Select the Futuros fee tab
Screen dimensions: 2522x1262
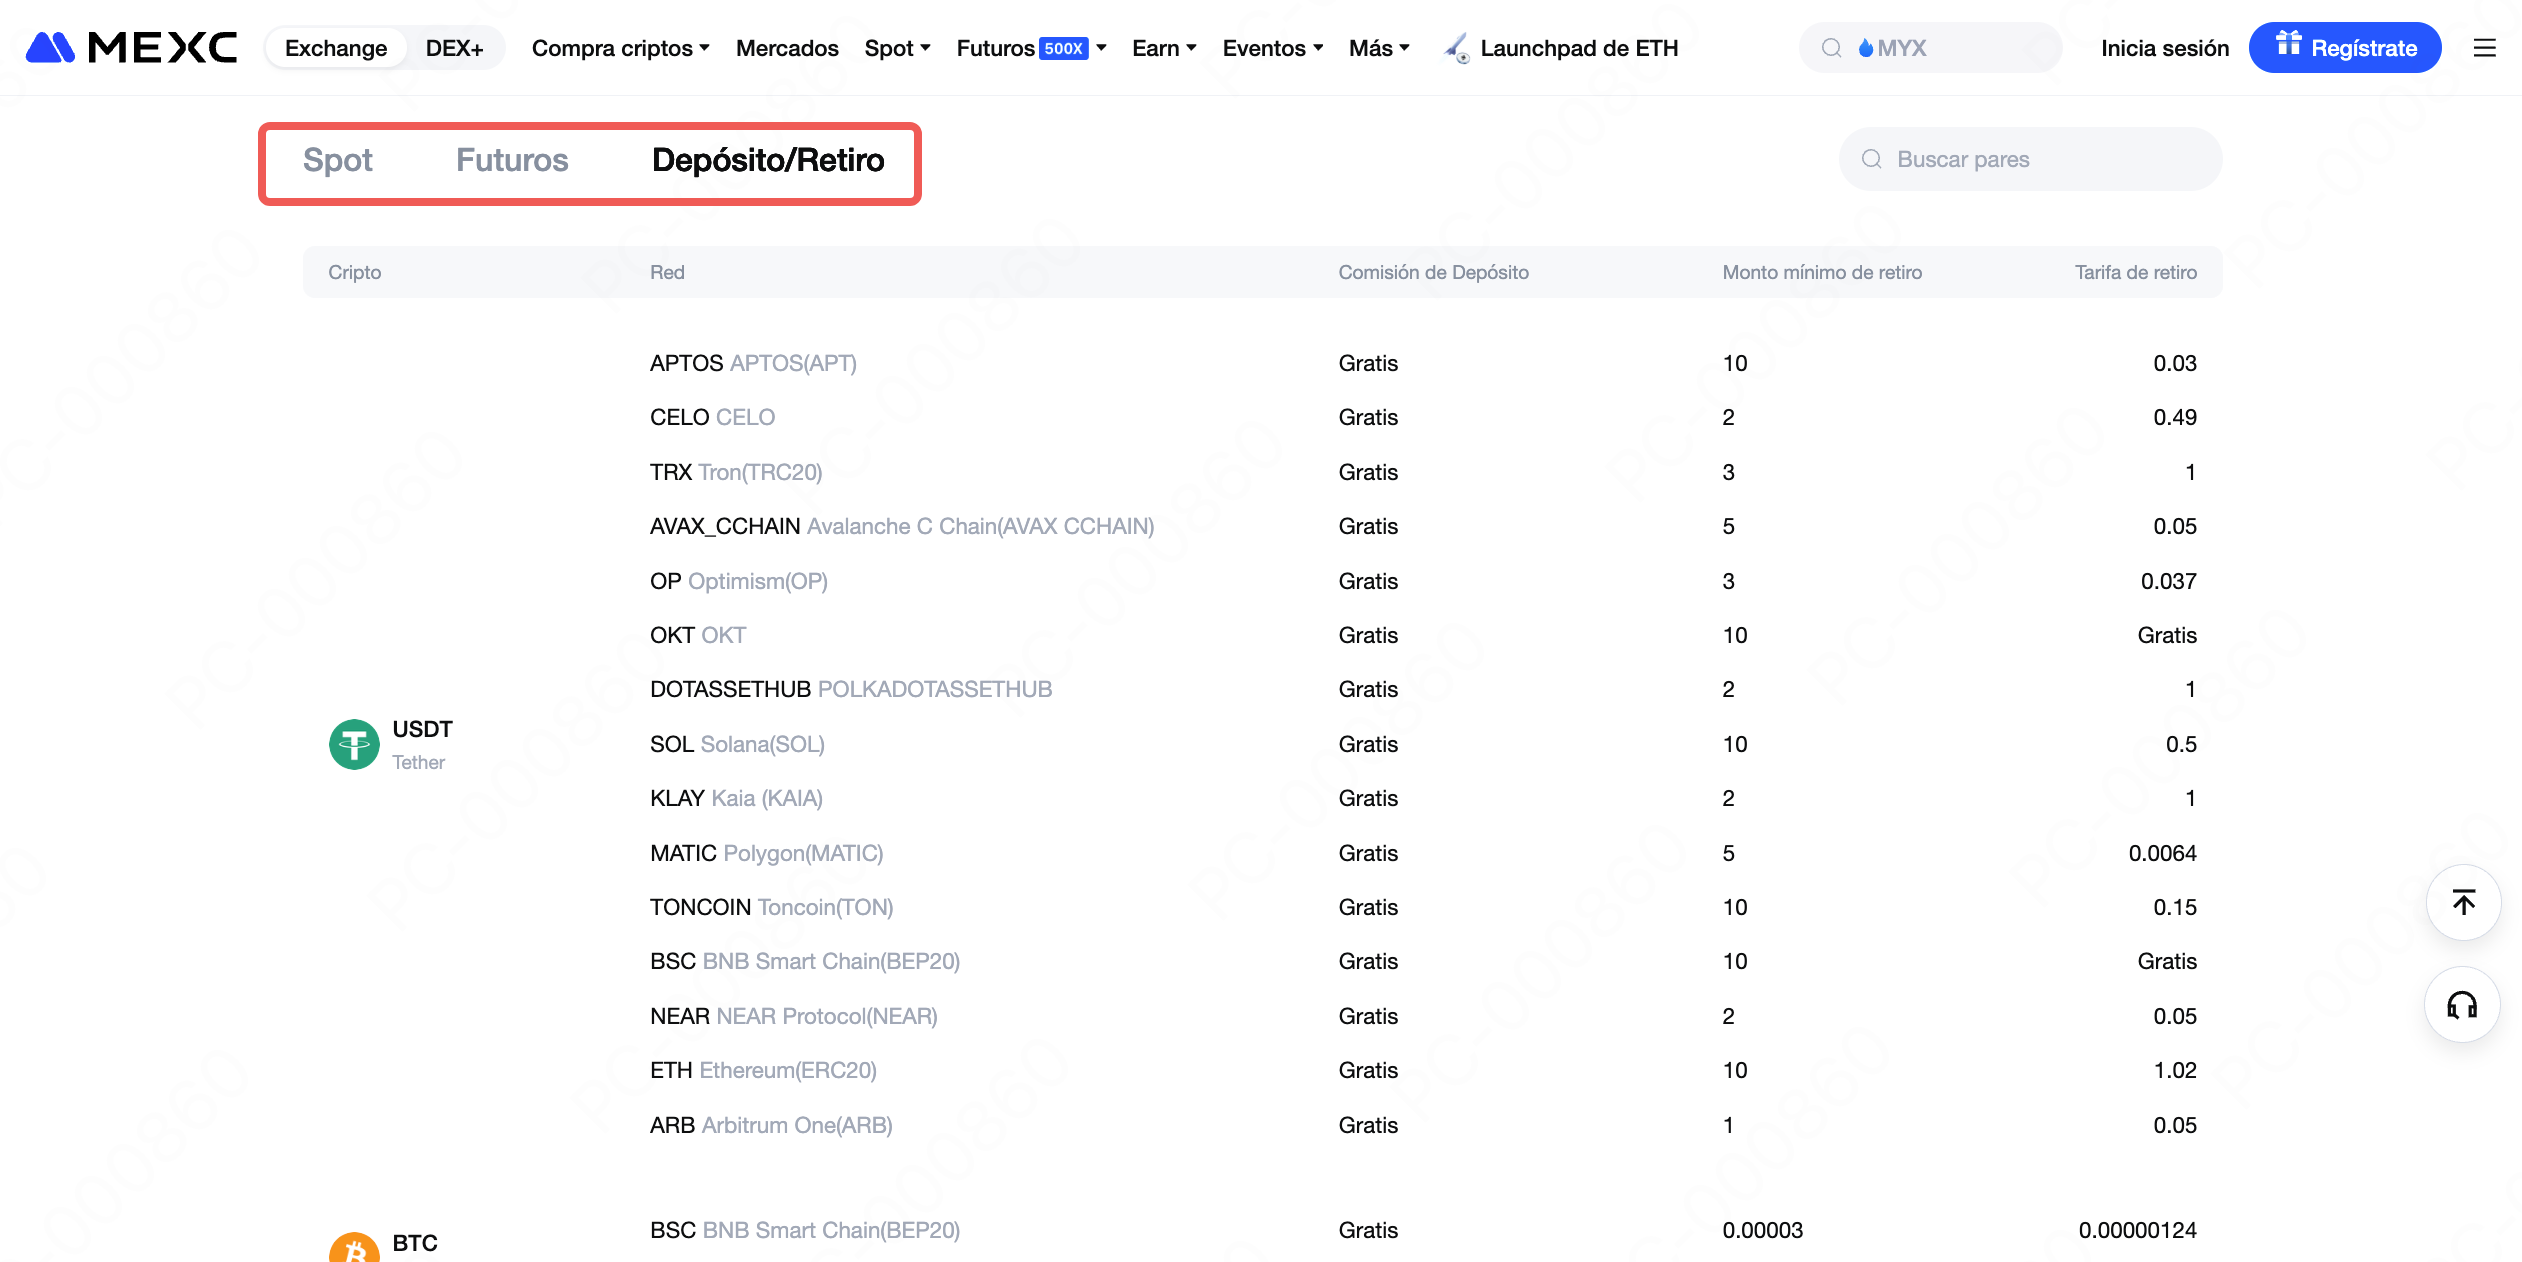coord(512,160)
